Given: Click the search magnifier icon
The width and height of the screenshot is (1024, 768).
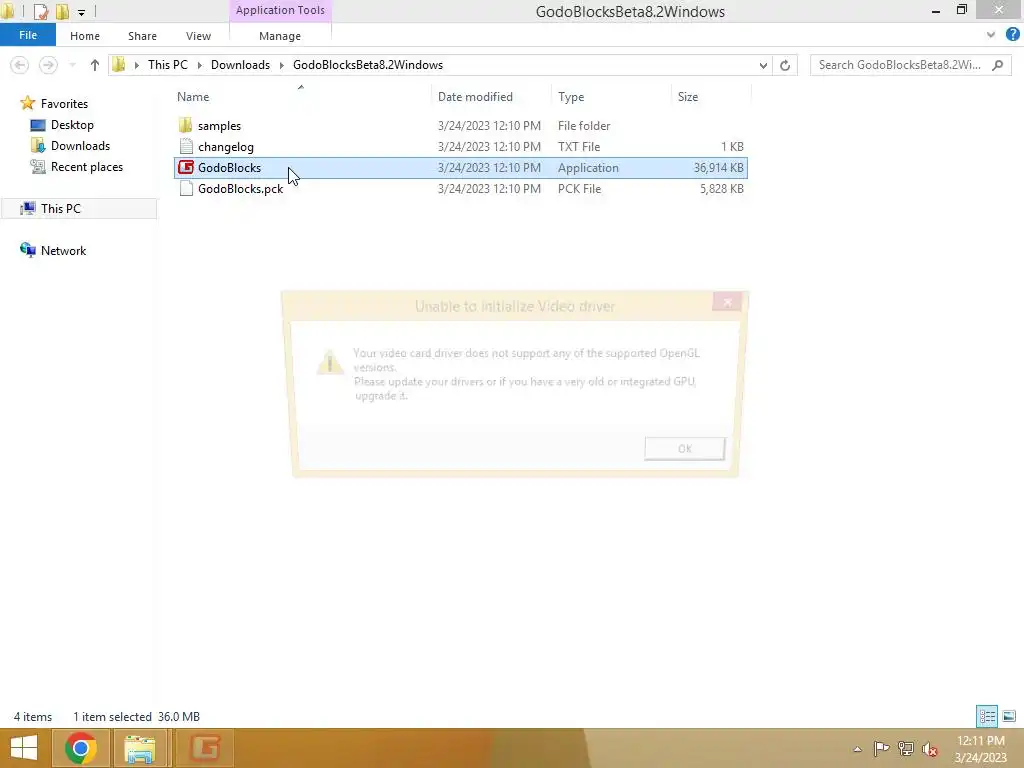Looking at the screenshot, I should tap(997, 65).
